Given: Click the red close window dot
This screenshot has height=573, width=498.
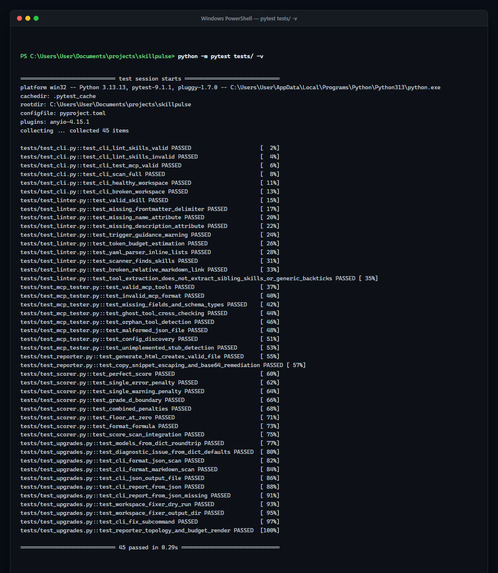Looking at the screenshot, I should coord(19,18).
